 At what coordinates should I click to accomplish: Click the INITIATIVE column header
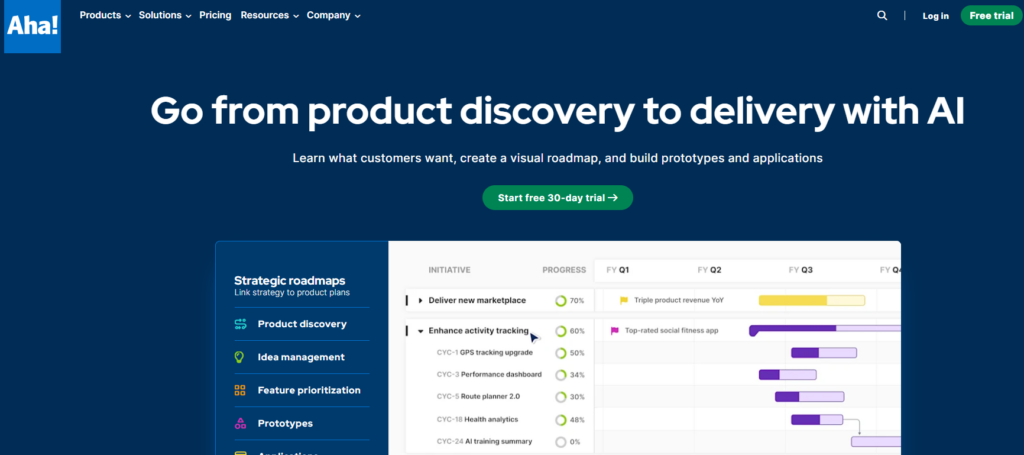click(x=449, y=270)
